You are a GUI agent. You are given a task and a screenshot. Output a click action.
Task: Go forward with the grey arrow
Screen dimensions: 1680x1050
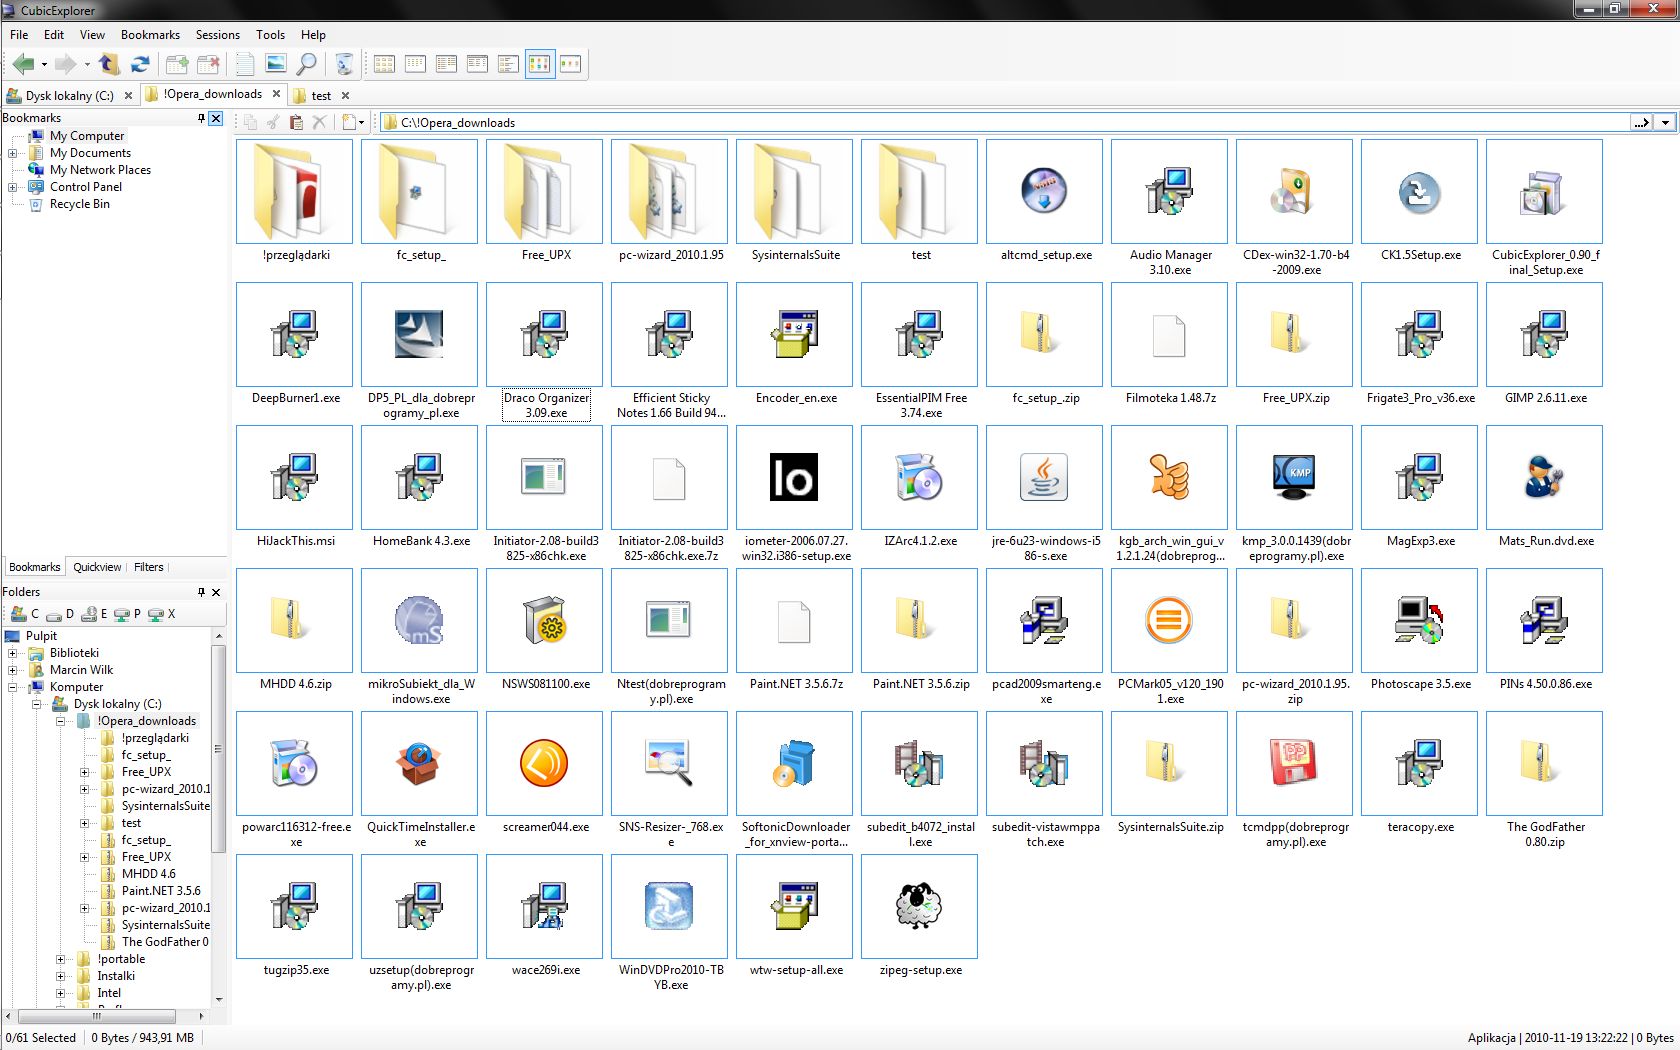(x=65, y=64)
